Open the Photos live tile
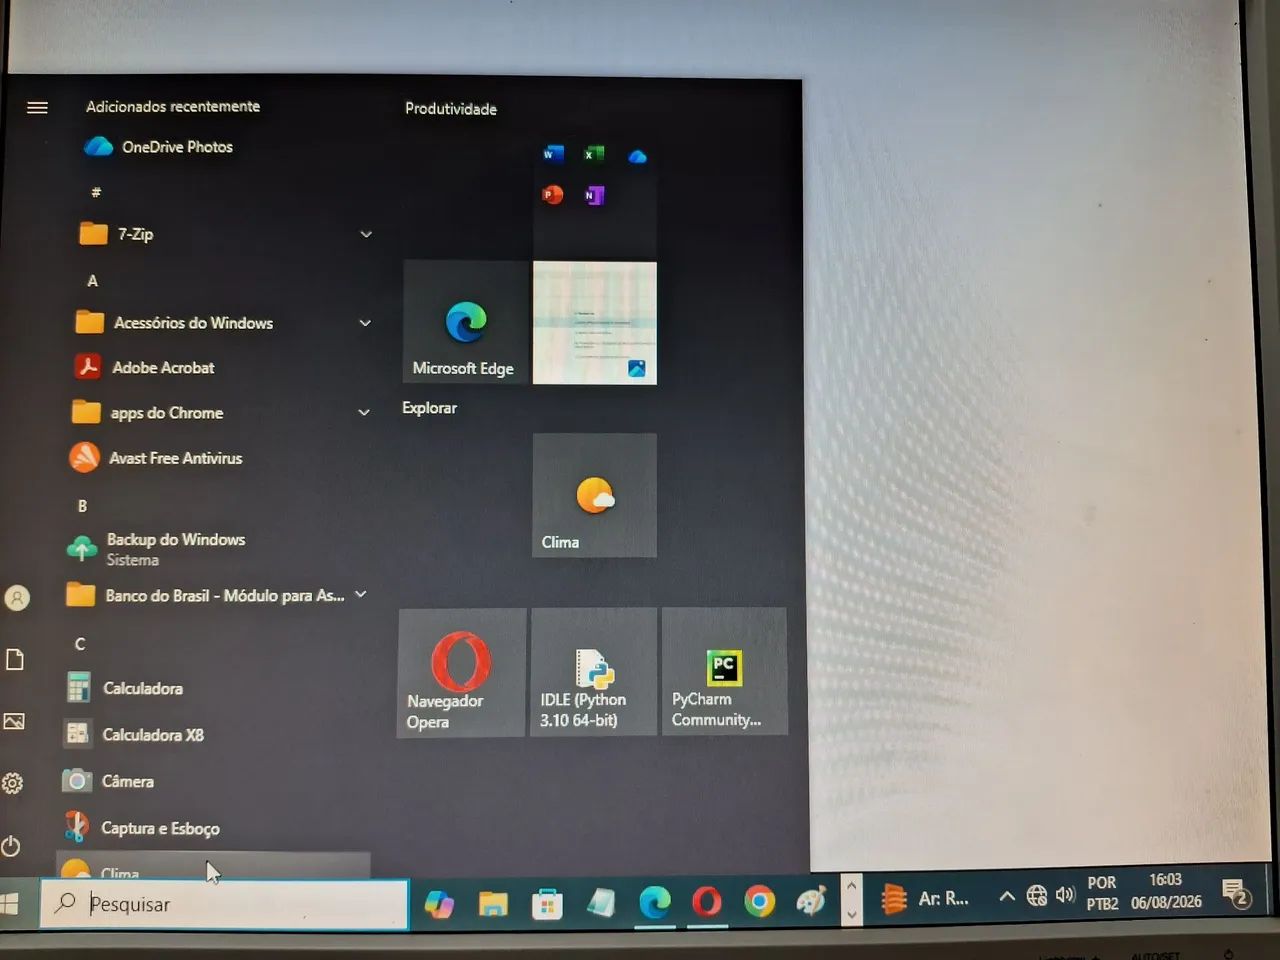 point(595,323)
